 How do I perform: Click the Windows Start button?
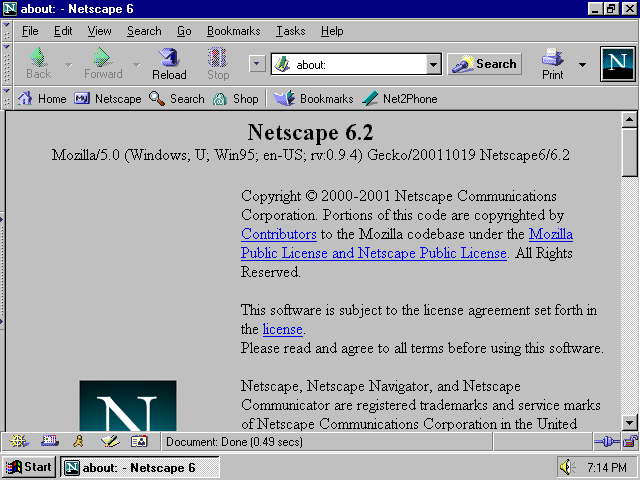[29, 467]
